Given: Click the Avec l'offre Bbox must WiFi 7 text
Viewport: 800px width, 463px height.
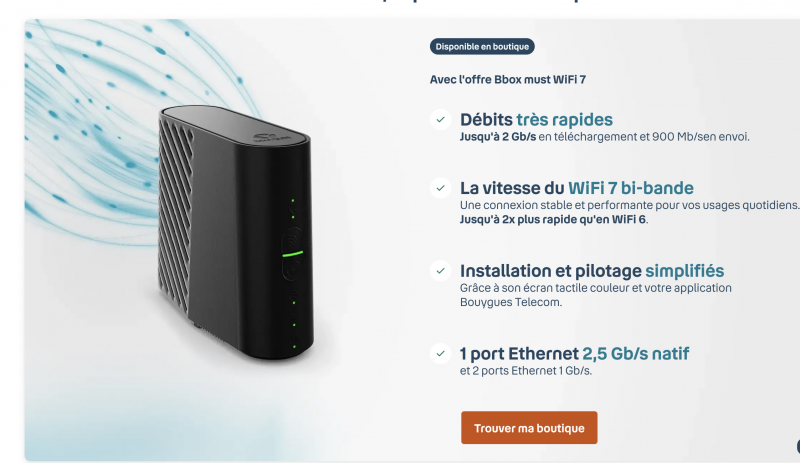Looking at the screenshot, I should 508,80.
